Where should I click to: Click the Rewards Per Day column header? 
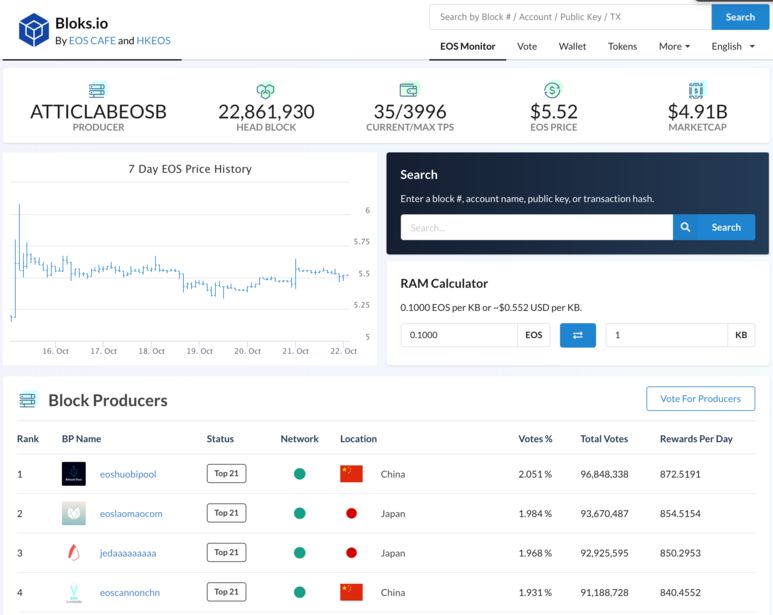point(696,439)
